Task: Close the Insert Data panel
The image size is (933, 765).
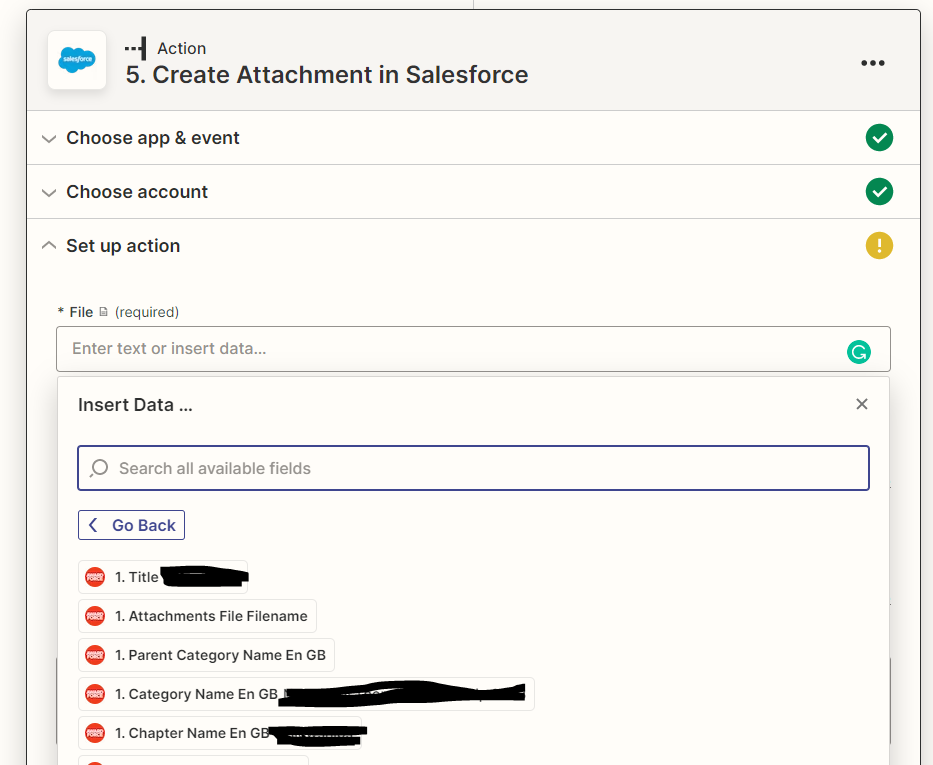Action: pos(862,404)
